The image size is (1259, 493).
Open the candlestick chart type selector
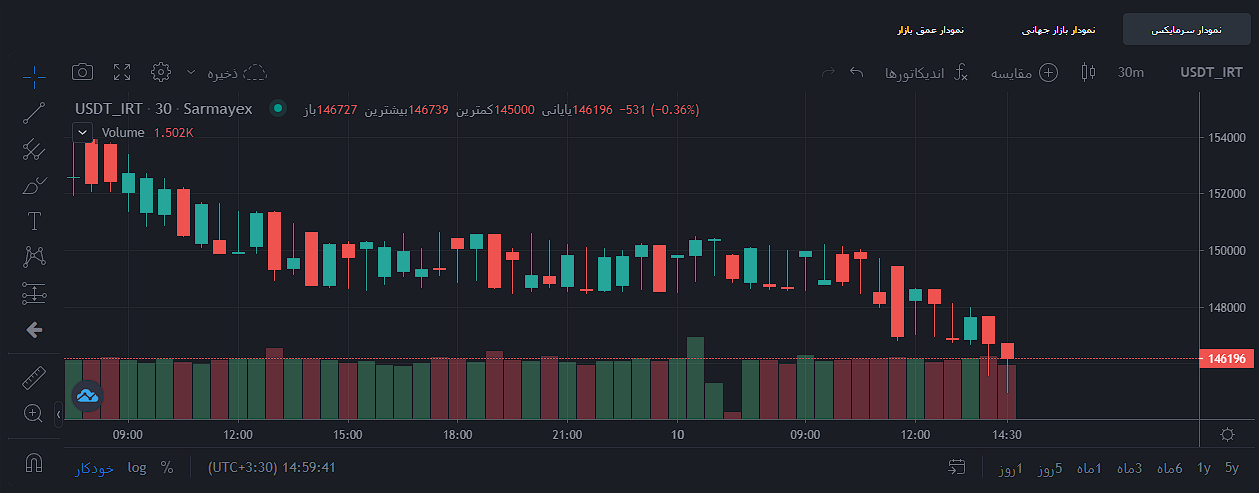(1088, 72)
